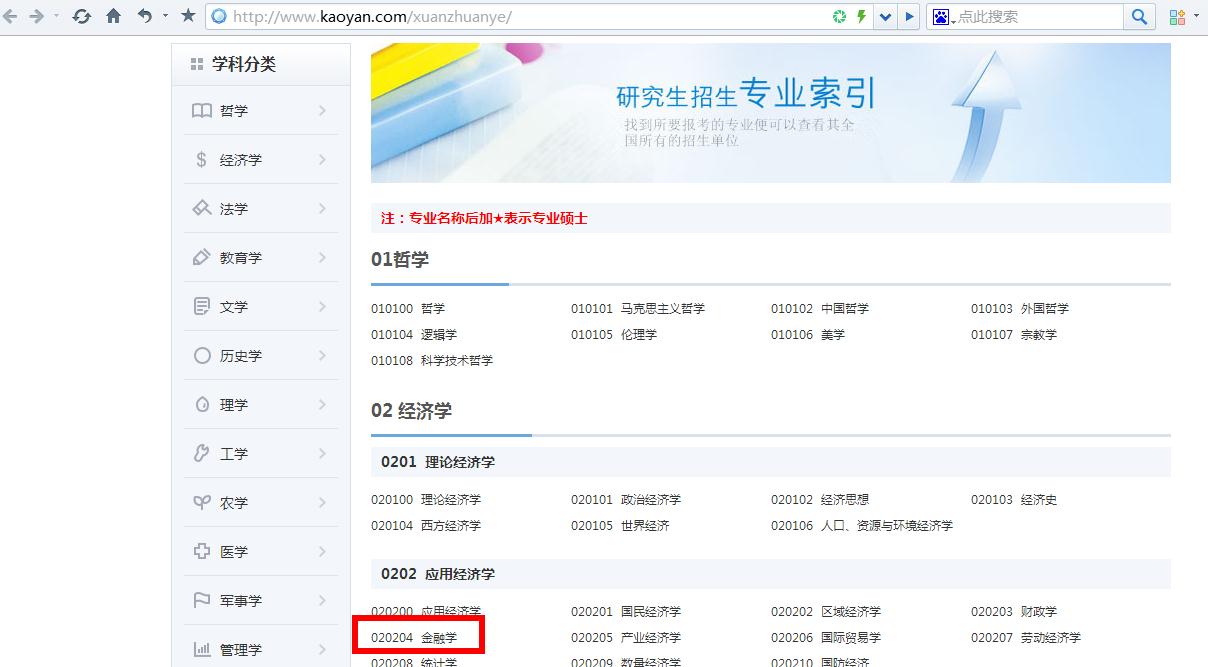Screen dimensions: 1208x667
Task: Select the medical cross icon for 医学
Action: [x=202, y=551]
